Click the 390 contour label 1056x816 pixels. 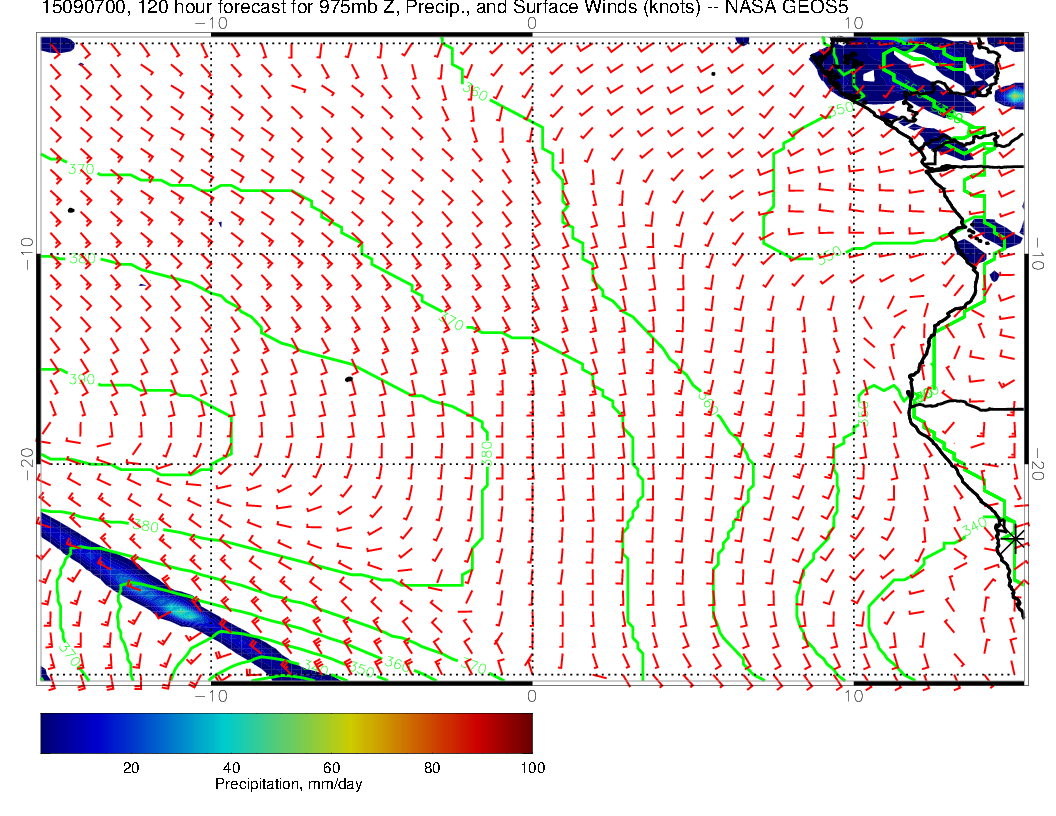81,379
